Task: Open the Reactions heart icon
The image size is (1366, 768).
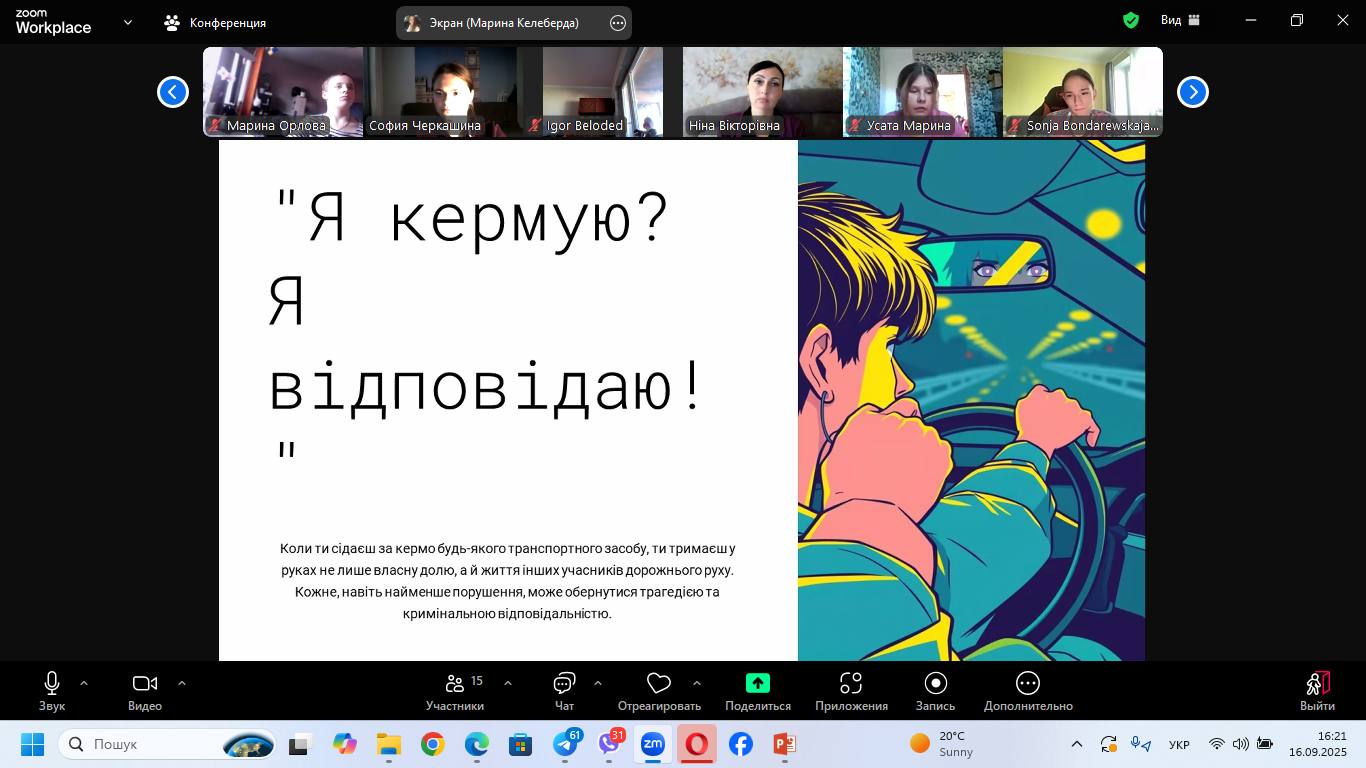Action: (x=658, y=684)
